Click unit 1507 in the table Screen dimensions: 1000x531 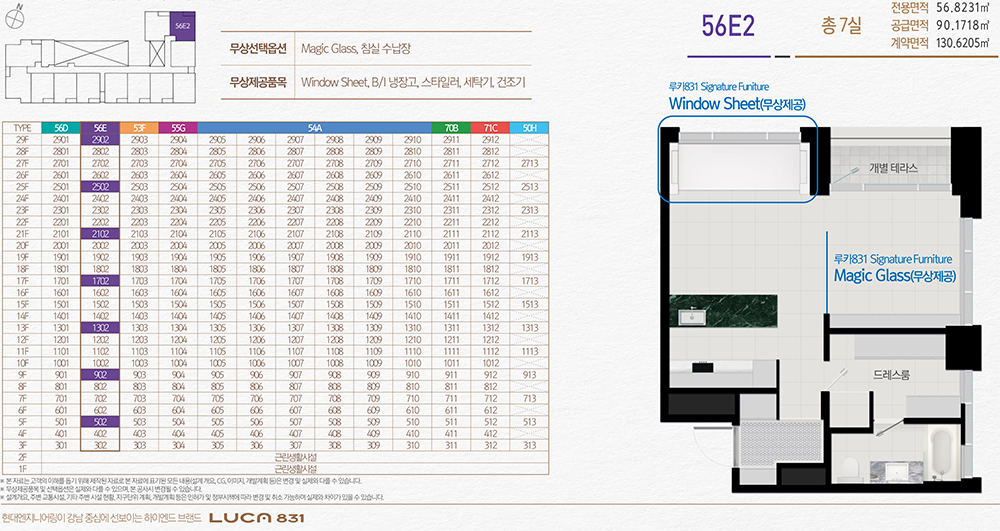[x=295, y=304]
